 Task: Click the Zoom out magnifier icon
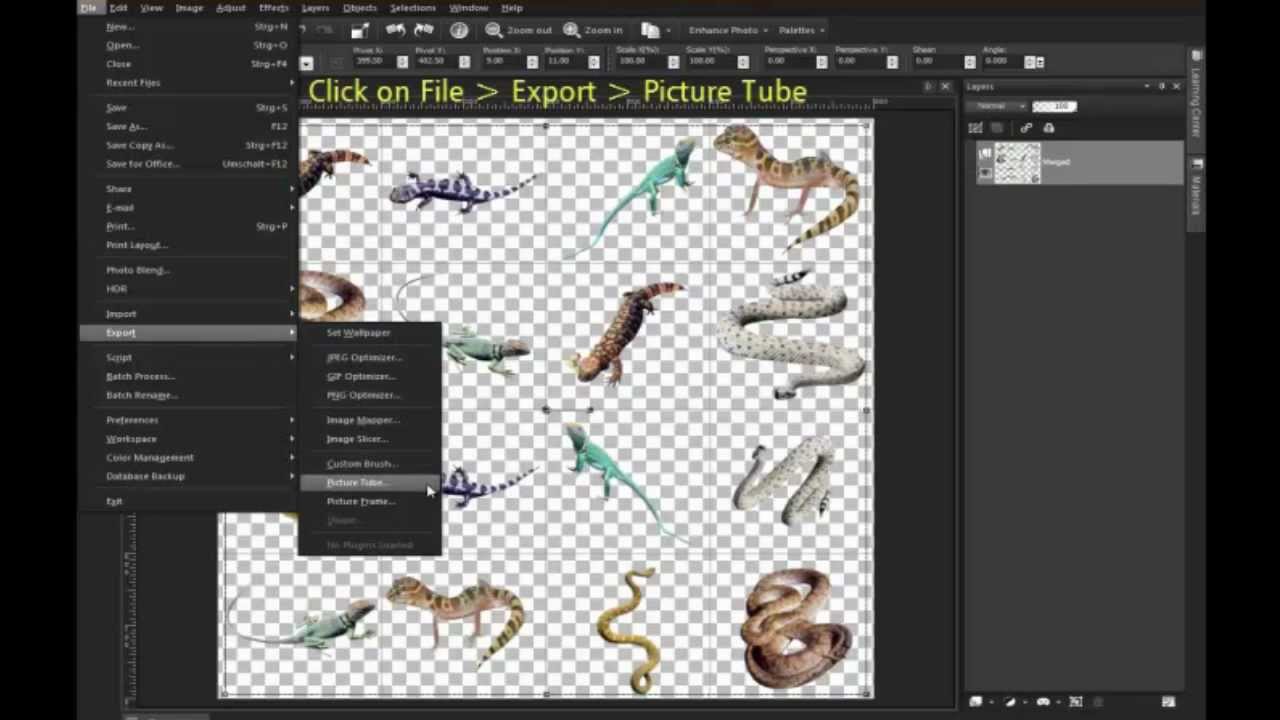point(493,30)
